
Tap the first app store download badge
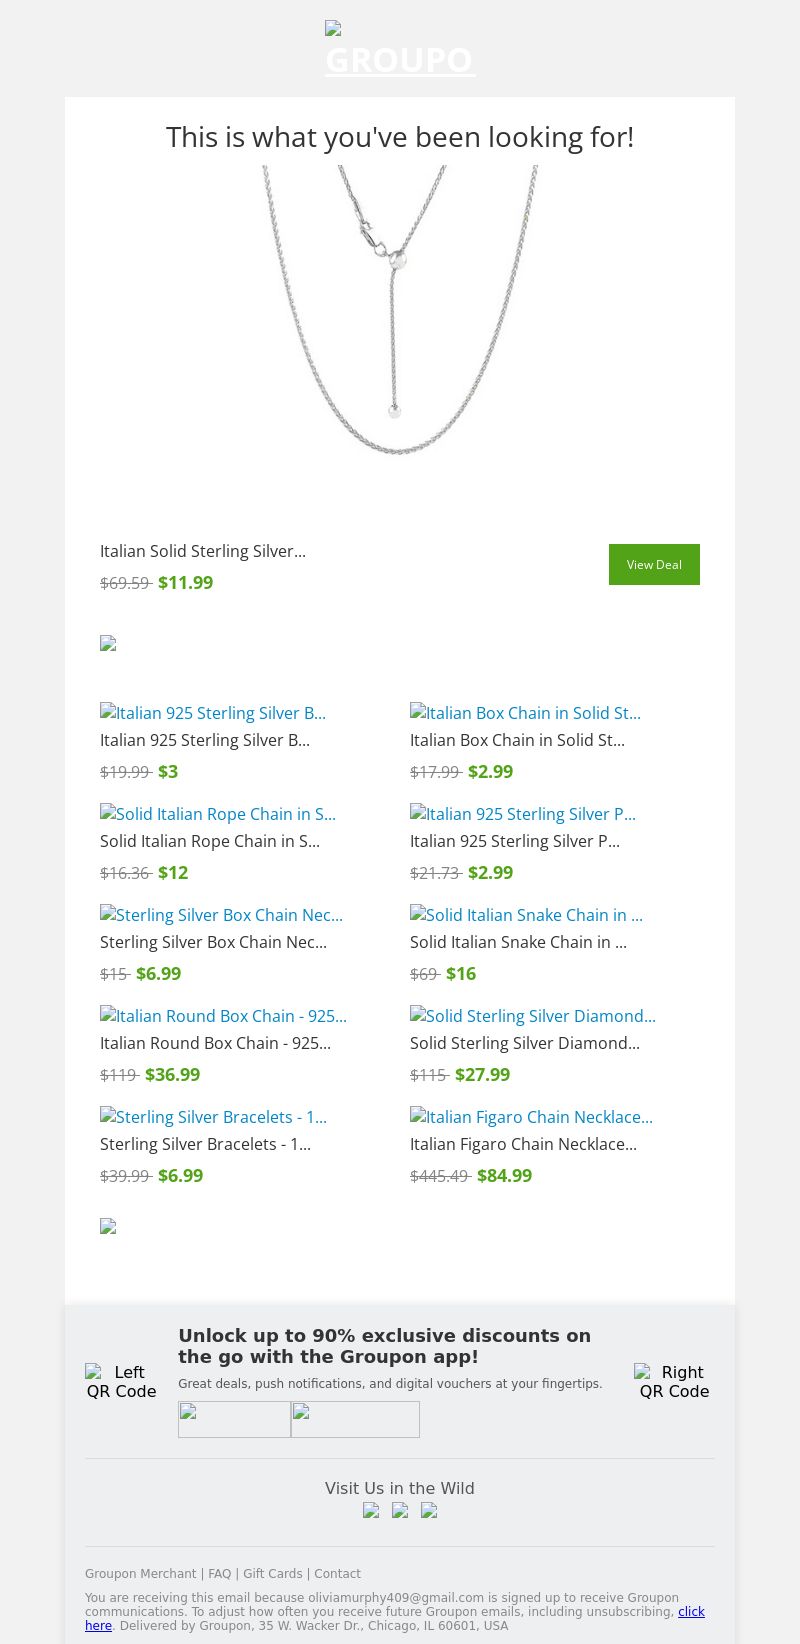234,1419
